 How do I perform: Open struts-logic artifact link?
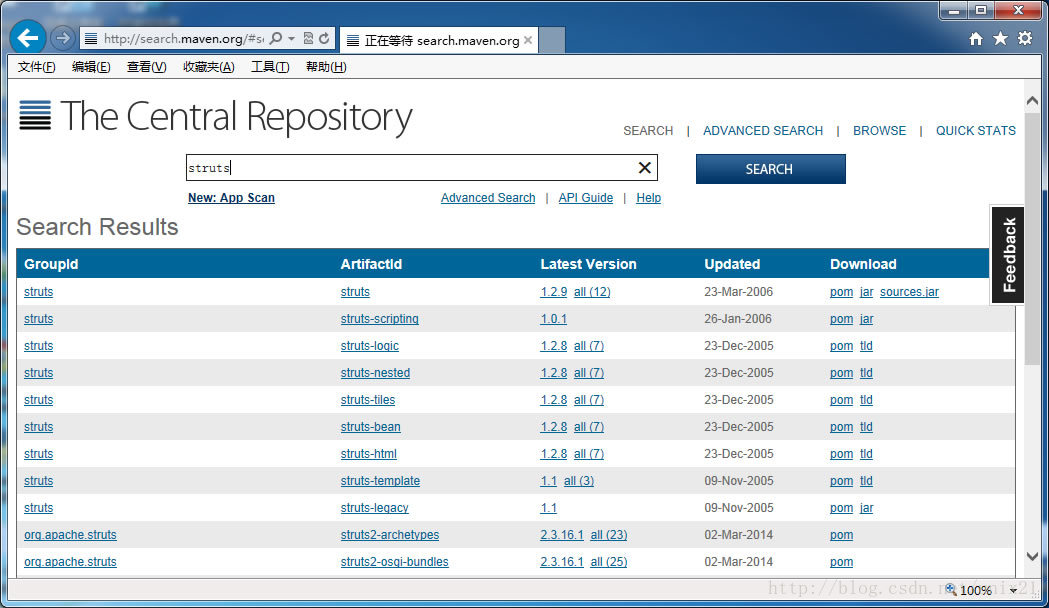pos(369,346)
